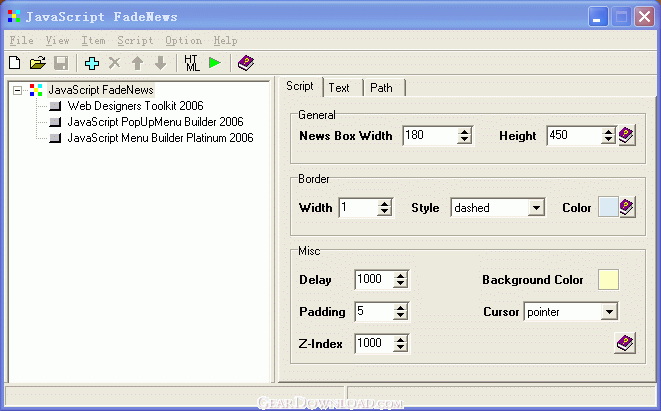Open the Cursor dropdown
Viewport: 661px width, 411px height.
click(x=609, y=312)
